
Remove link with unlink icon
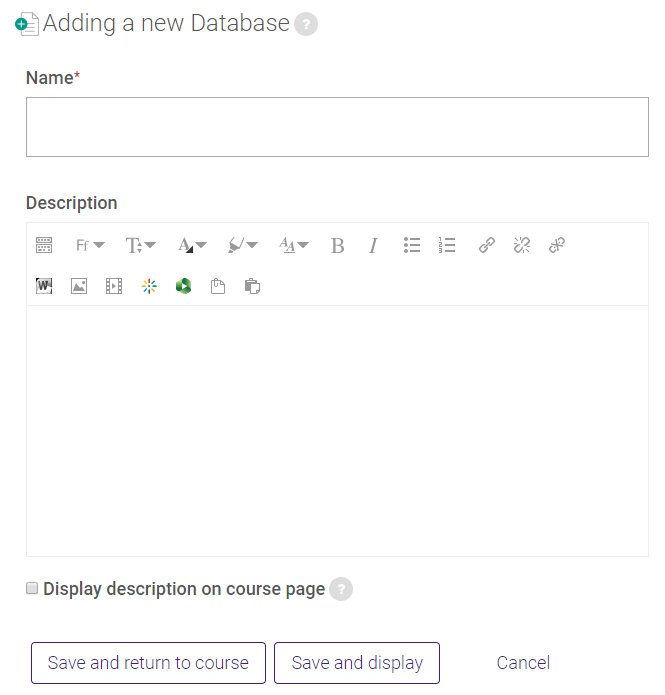pyautogui.click(x=522, y=245)
